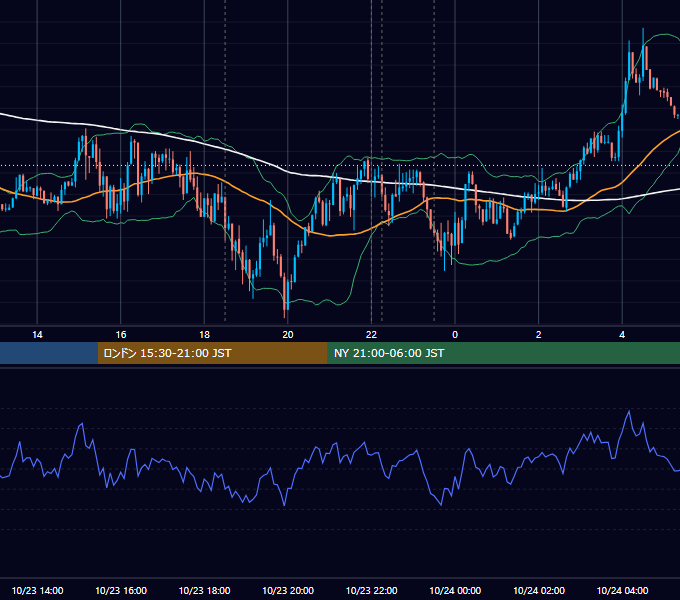Image resolution: width=680 pixels, height=600 pixels.
Task: Click the 0 hour label on price chart axis
Action: click(x=455, y=335)
